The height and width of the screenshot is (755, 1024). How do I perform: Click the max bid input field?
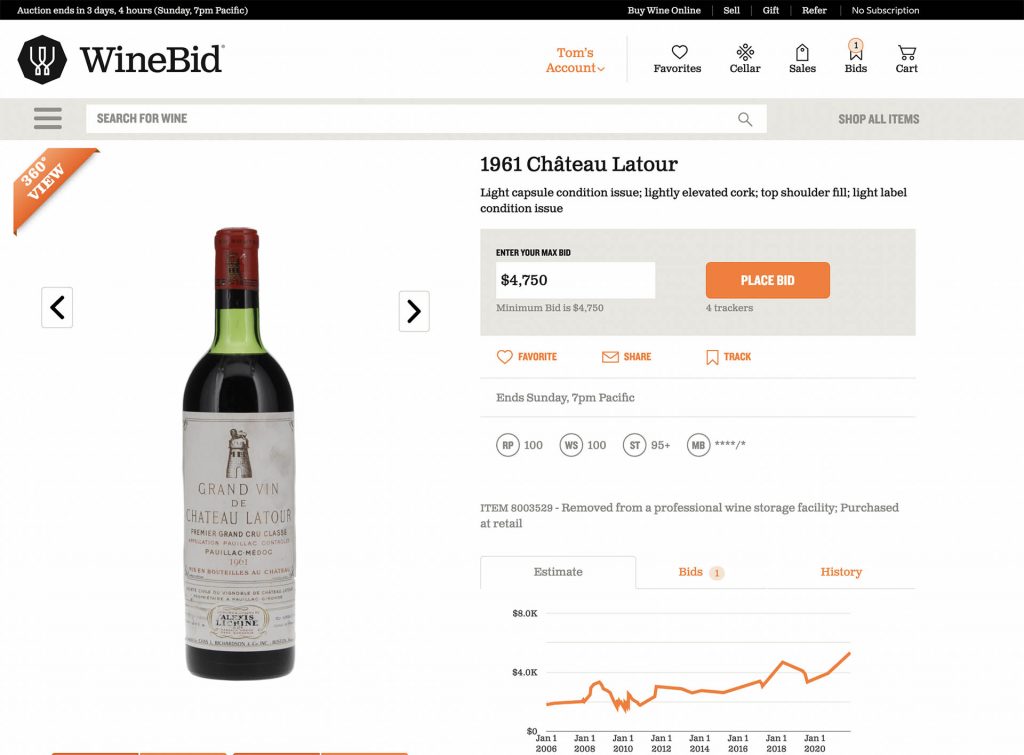pos(575,280)
